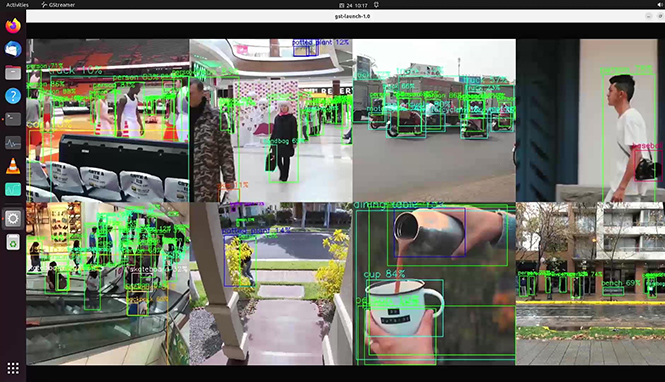Launch VLC media player cone icon
Image resolution: width=665 pixels, height=382 pixels.
pos(13,166)
